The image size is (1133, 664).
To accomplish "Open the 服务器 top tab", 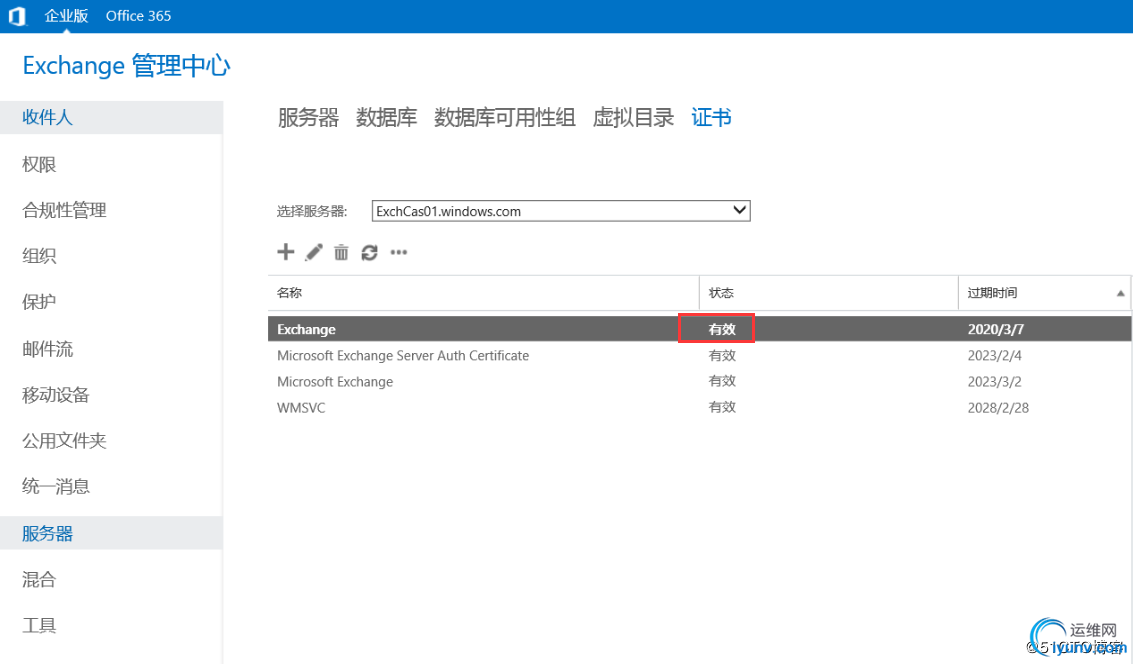I will (309, 117).
